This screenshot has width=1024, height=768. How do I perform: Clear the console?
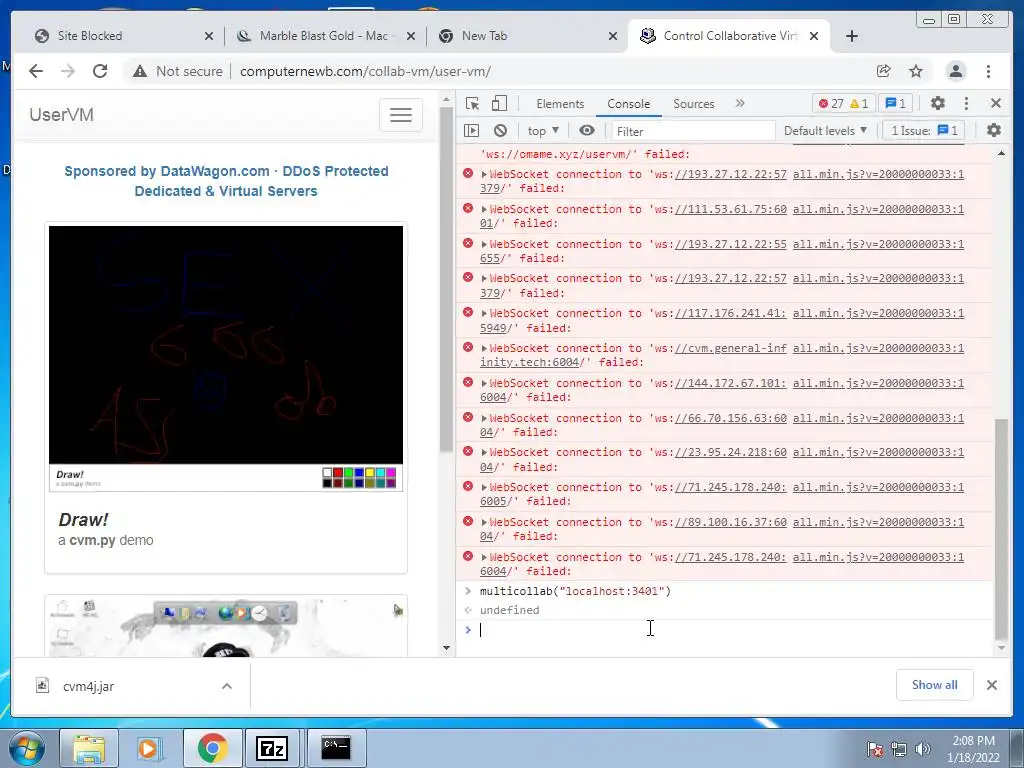coord(500,131)
